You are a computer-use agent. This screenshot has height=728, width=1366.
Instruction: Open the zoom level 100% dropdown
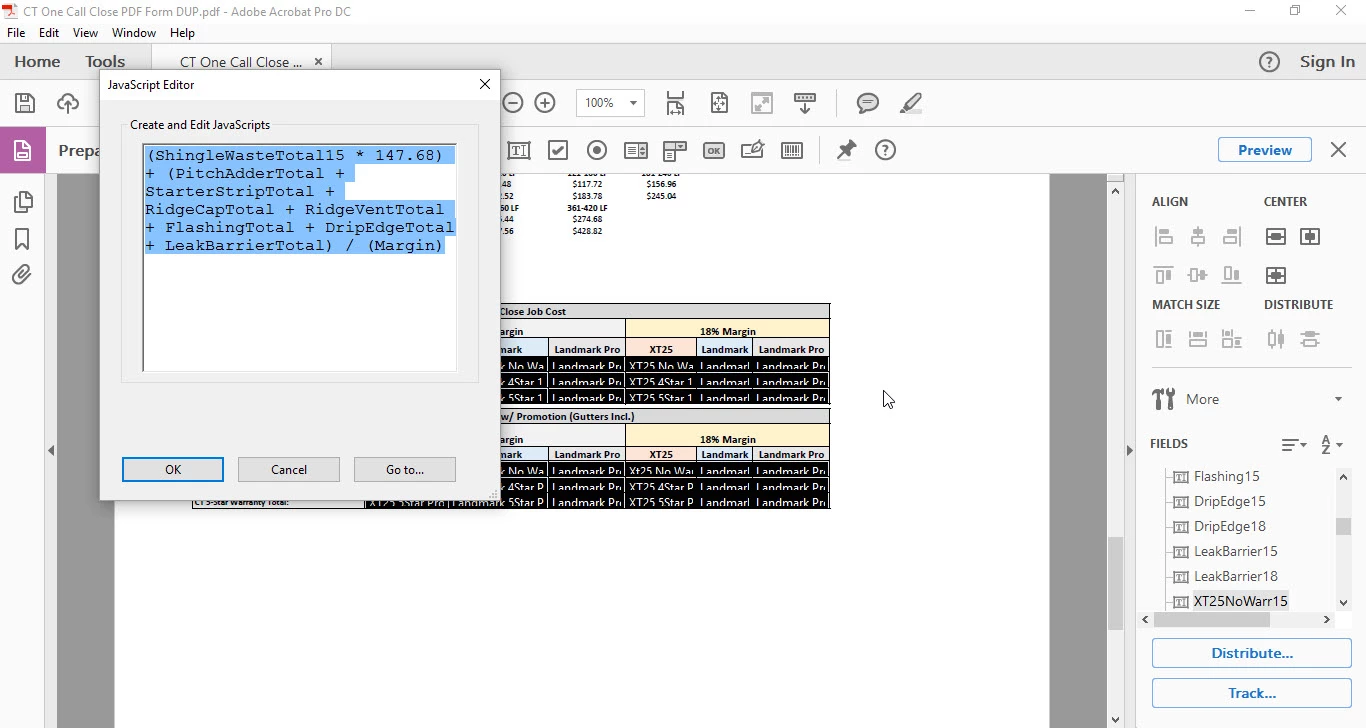pyautogui.click(x=610, y=103)
